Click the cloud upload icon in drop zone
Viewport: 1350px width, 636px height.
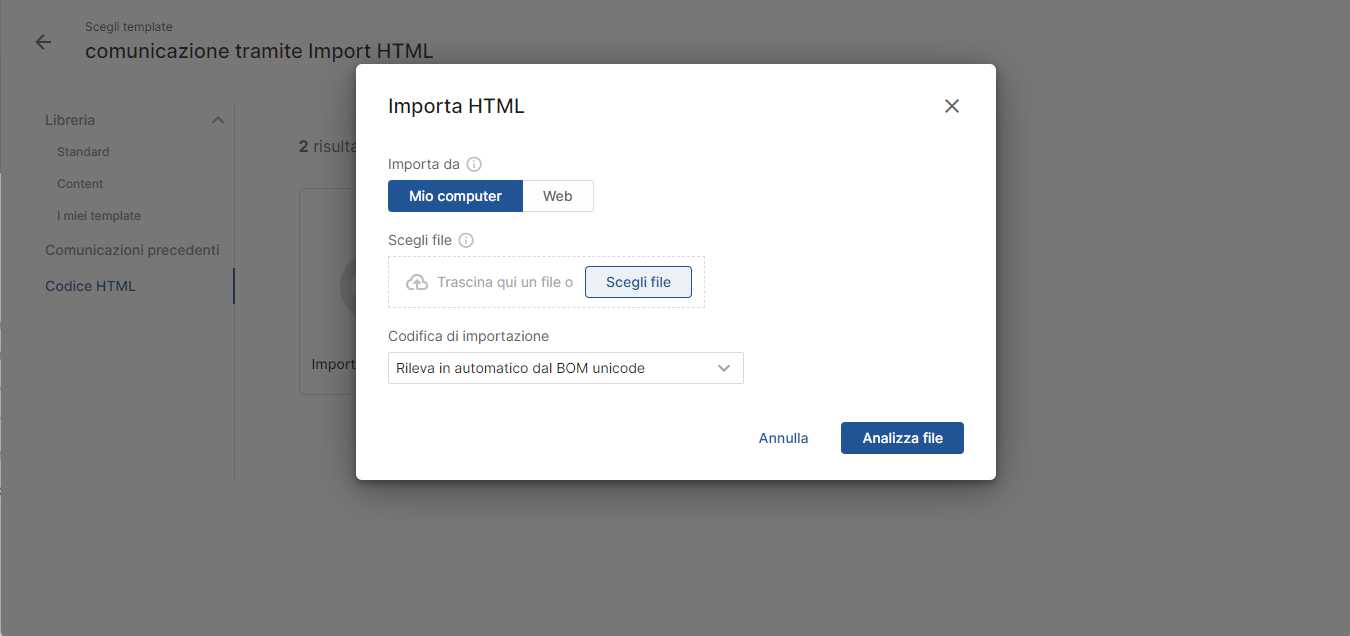[x=417, y=282]
